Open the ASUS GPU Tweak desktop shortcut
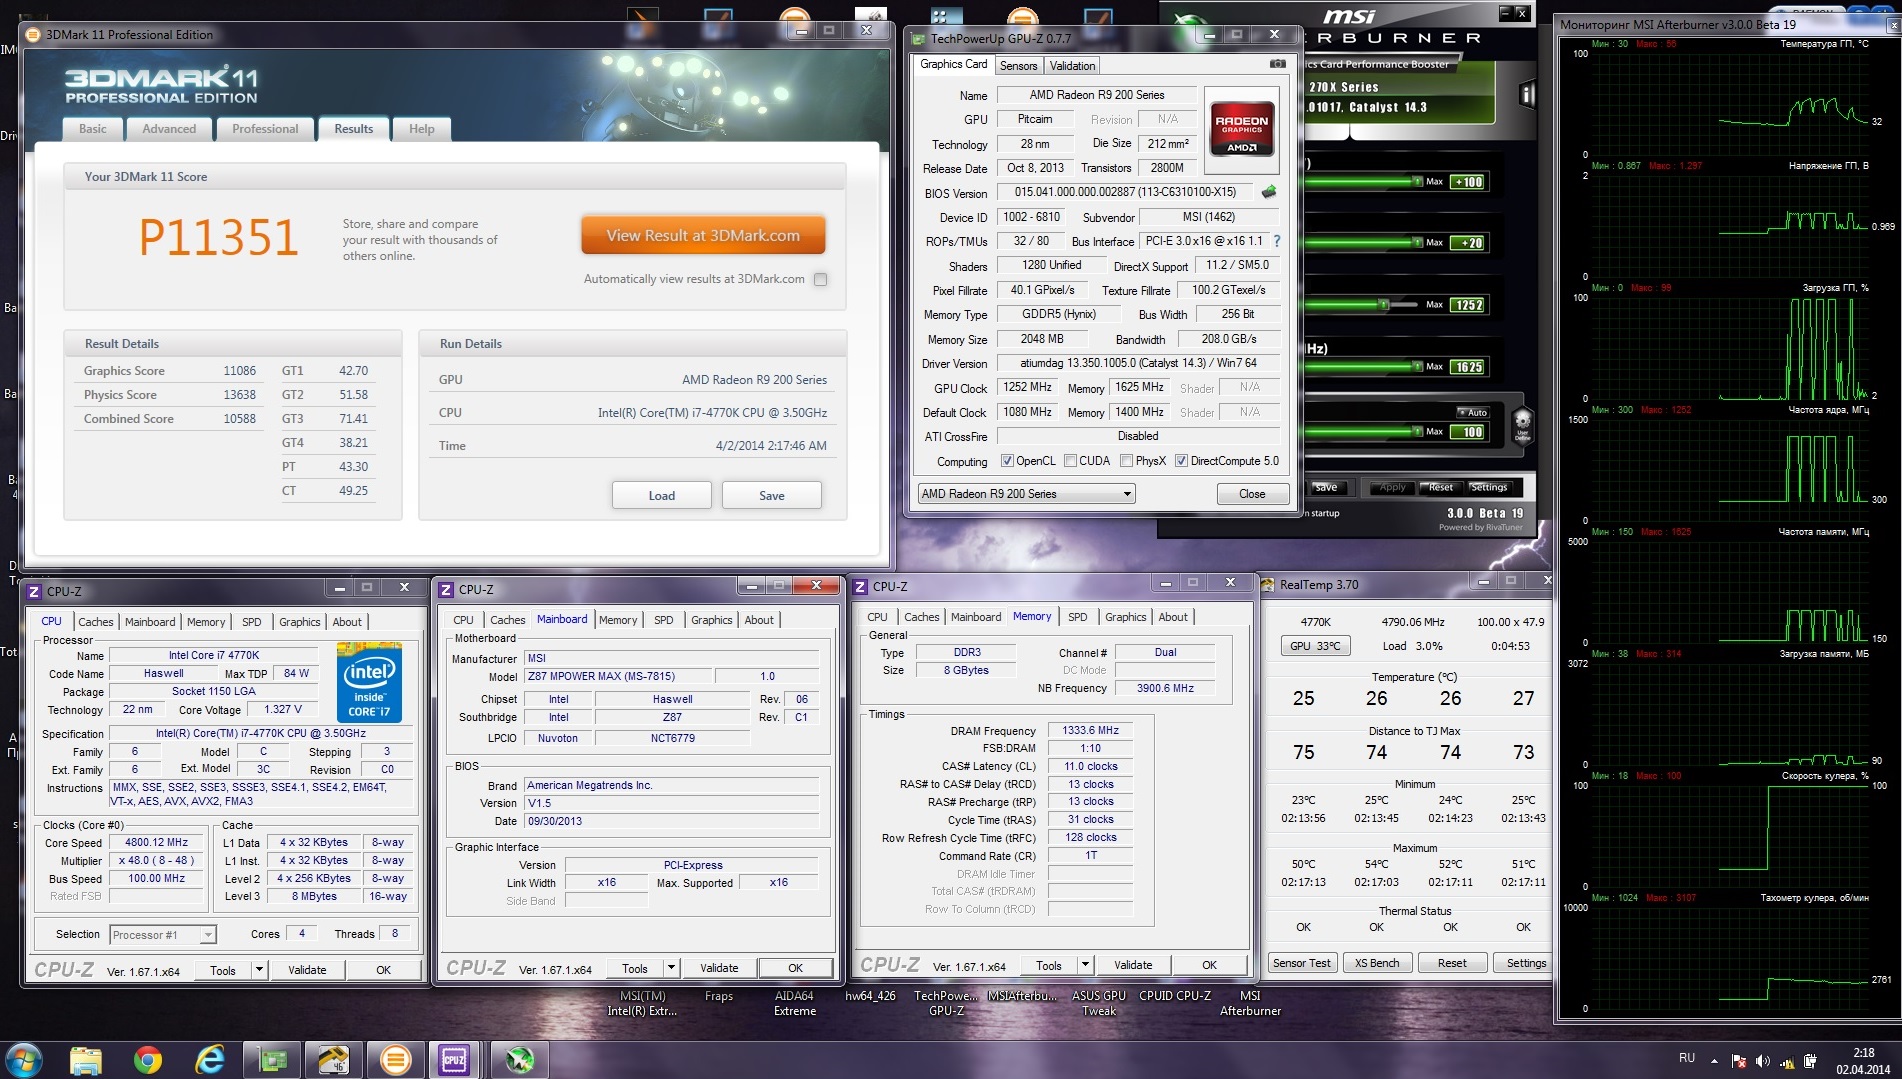This screenshot has height=1079, width=1902. point(1099,1003)
